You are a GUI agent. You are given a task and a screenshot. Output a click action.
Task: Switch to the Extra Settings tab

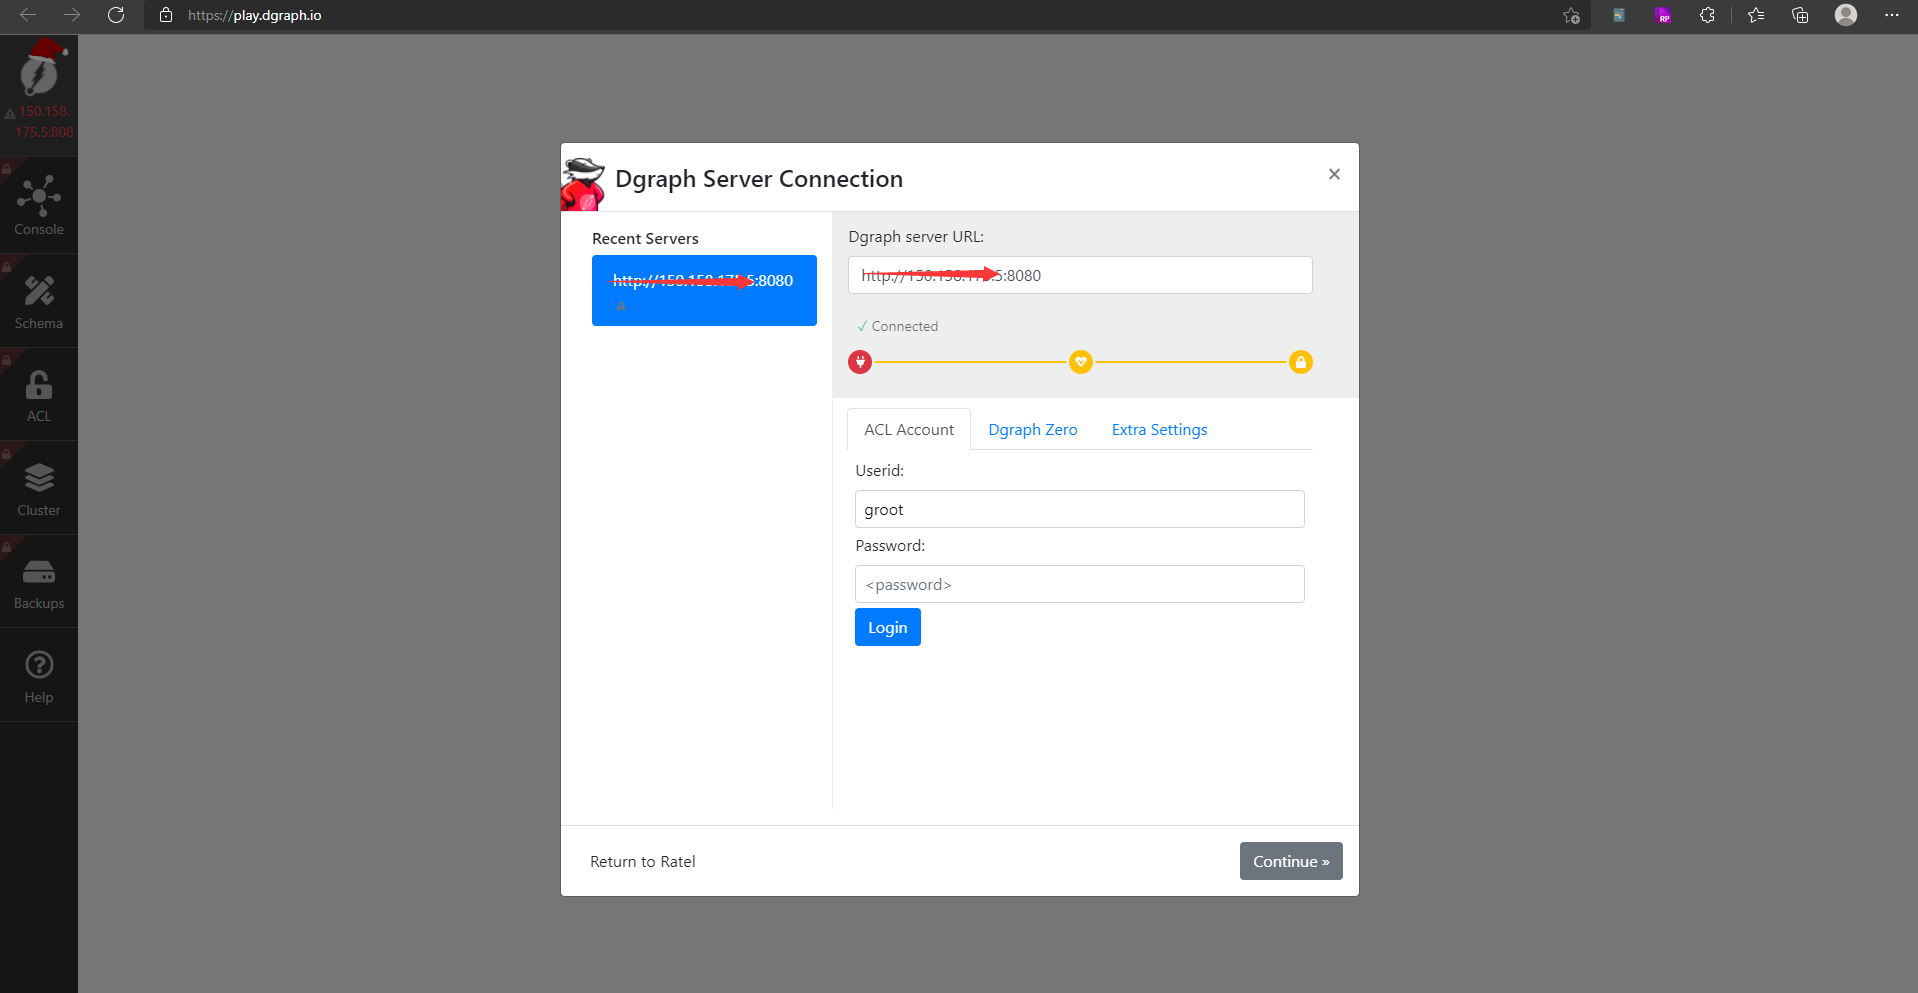tap(1160, 430)
